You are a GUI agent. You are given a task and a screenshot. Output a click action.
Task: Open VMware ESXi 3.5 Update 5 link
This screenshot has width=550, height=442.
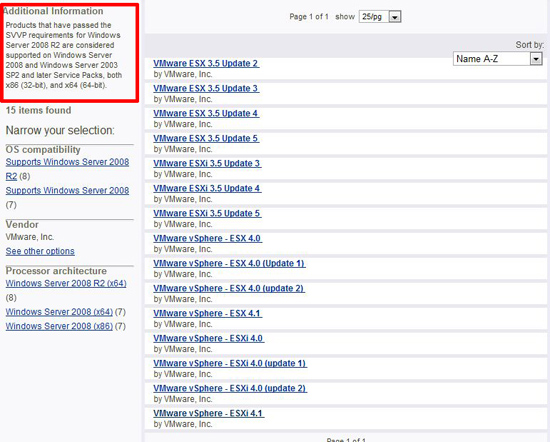pyautogui.click(x=207, y=213)
